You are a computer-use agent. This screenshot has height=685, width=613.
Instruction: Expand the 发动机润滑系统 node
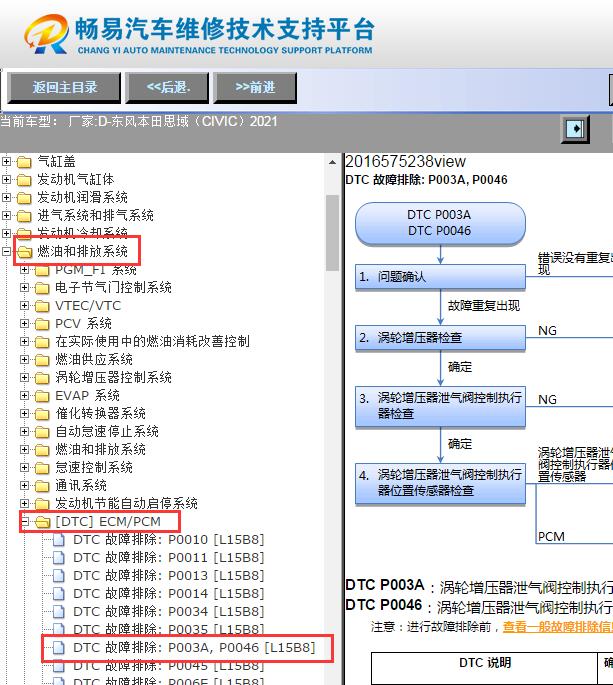7,197
